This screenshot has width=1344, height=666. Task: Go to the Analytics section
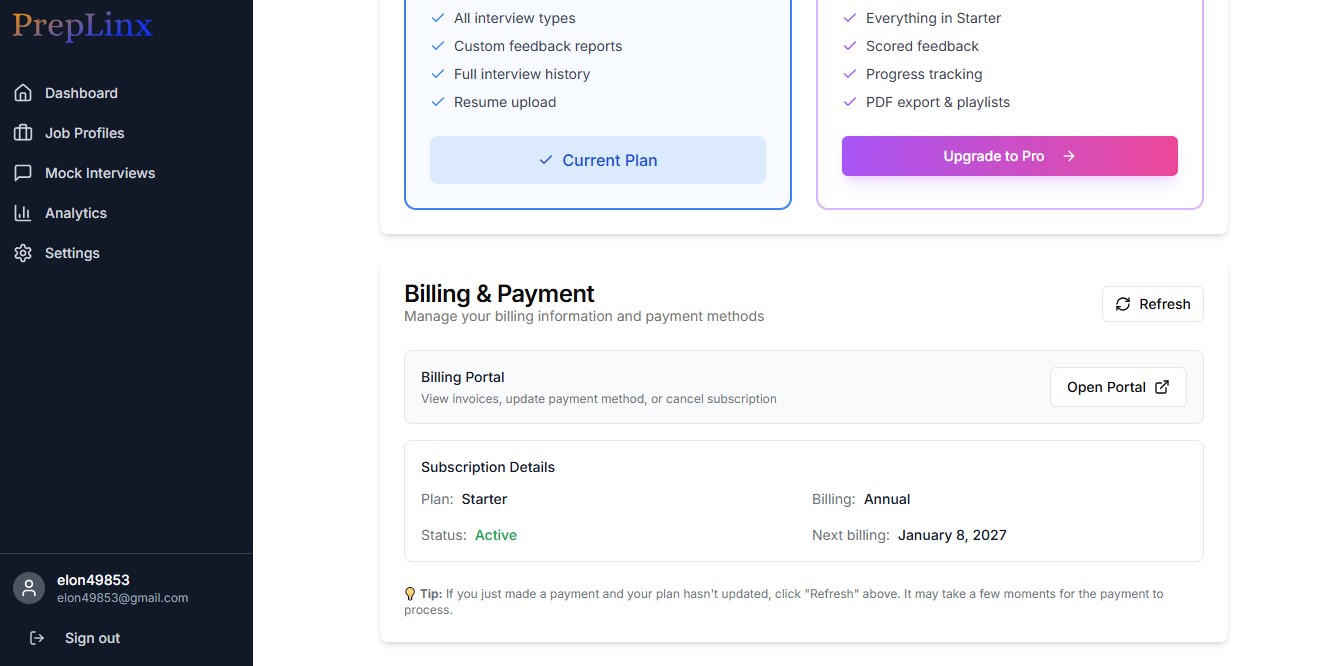coord(76,213)
